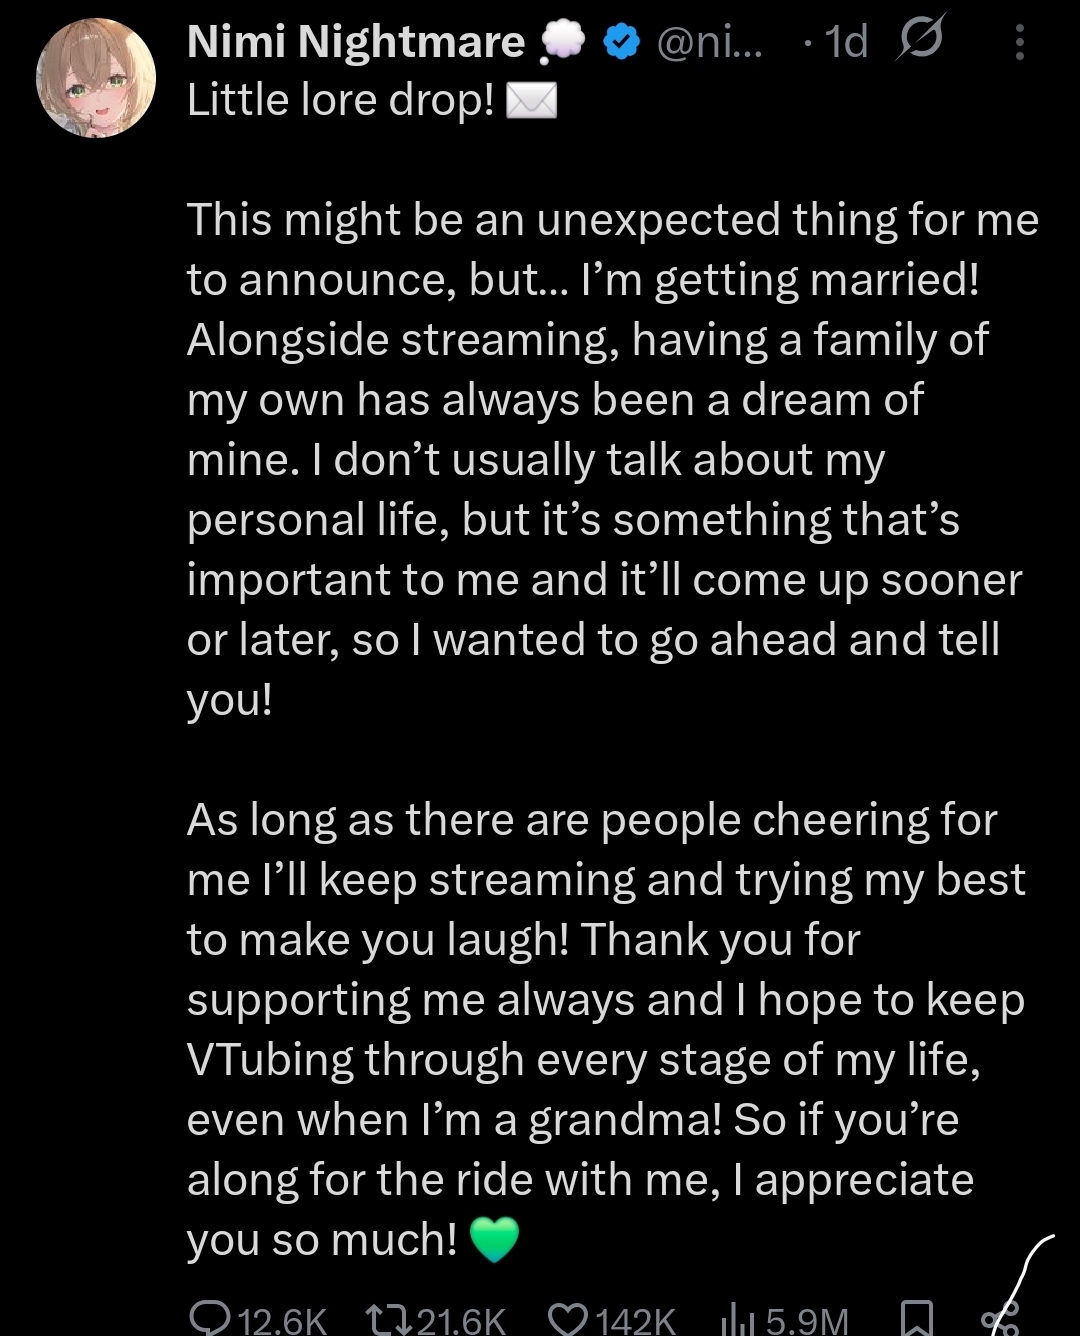Click the 1d post timestamp
This screenshot has height=1336, width=1080.
(x=846, y=42)
